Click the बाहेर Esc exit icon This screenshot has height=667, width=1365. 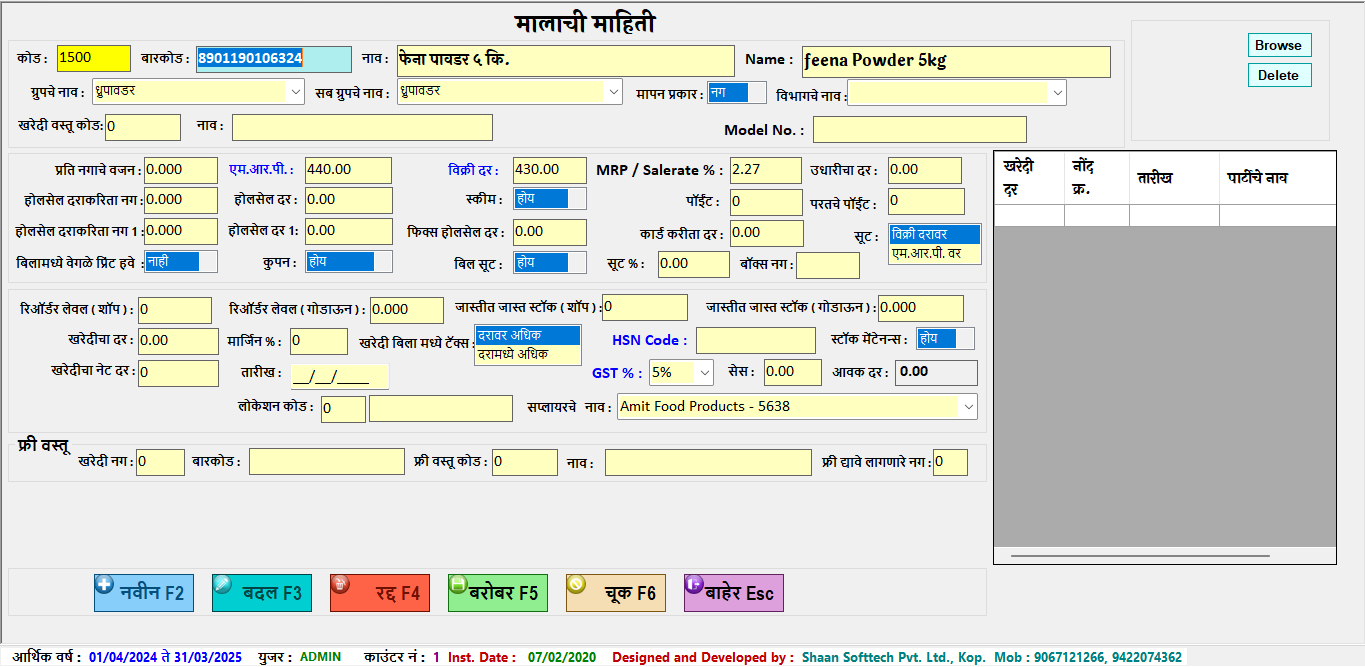[x=694, y=585]
